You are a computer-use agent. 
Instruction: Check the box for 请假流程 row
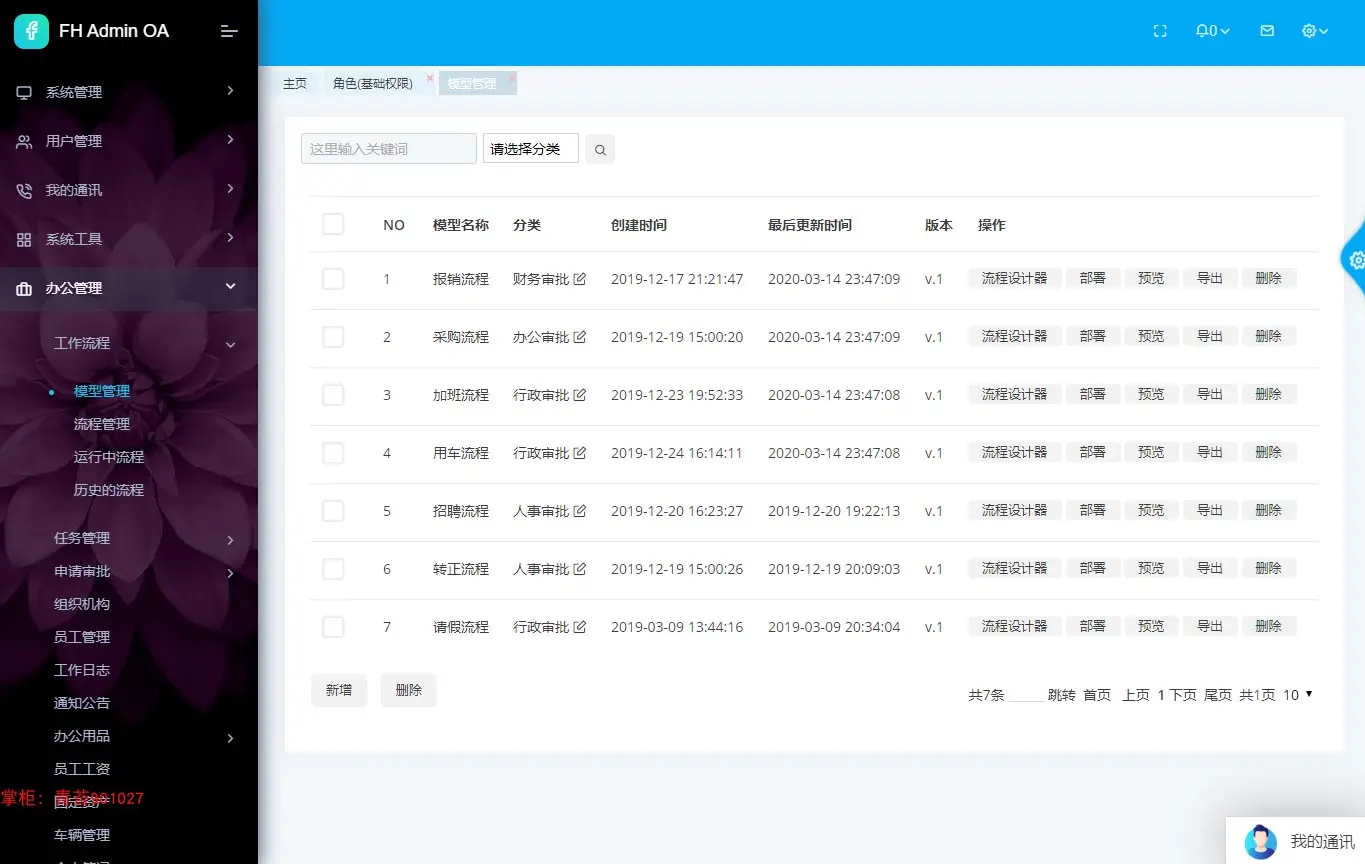pos(333,627)
